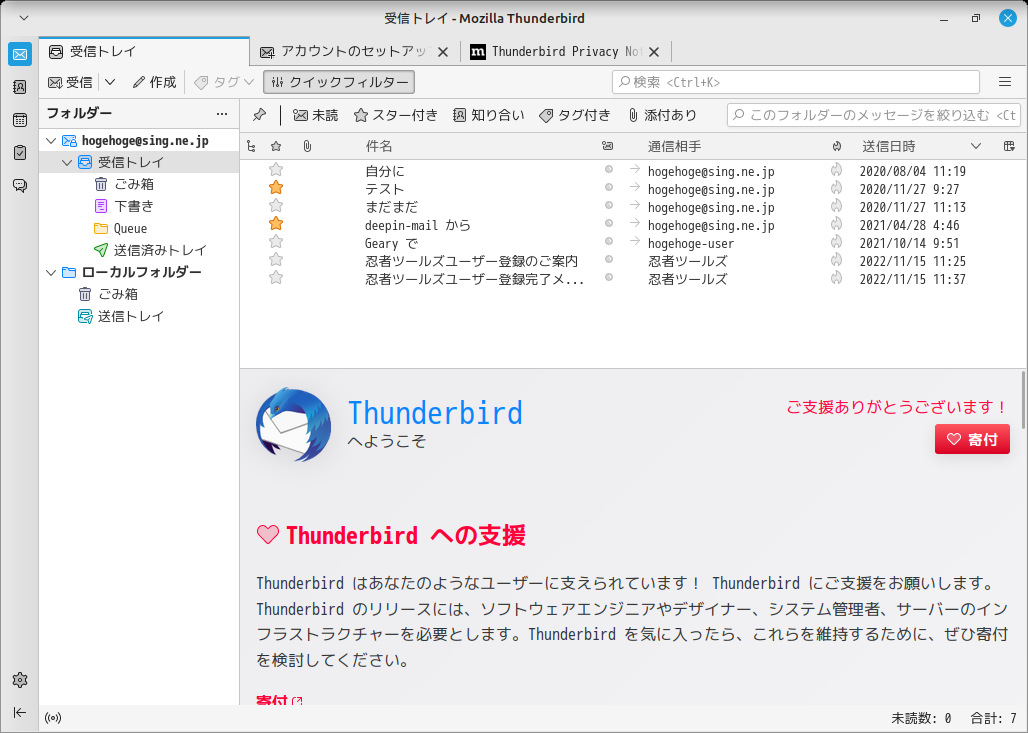Remove star from テスト message
The height and width of the screenshot is (733, 1028).
click(x=276, y=188)
